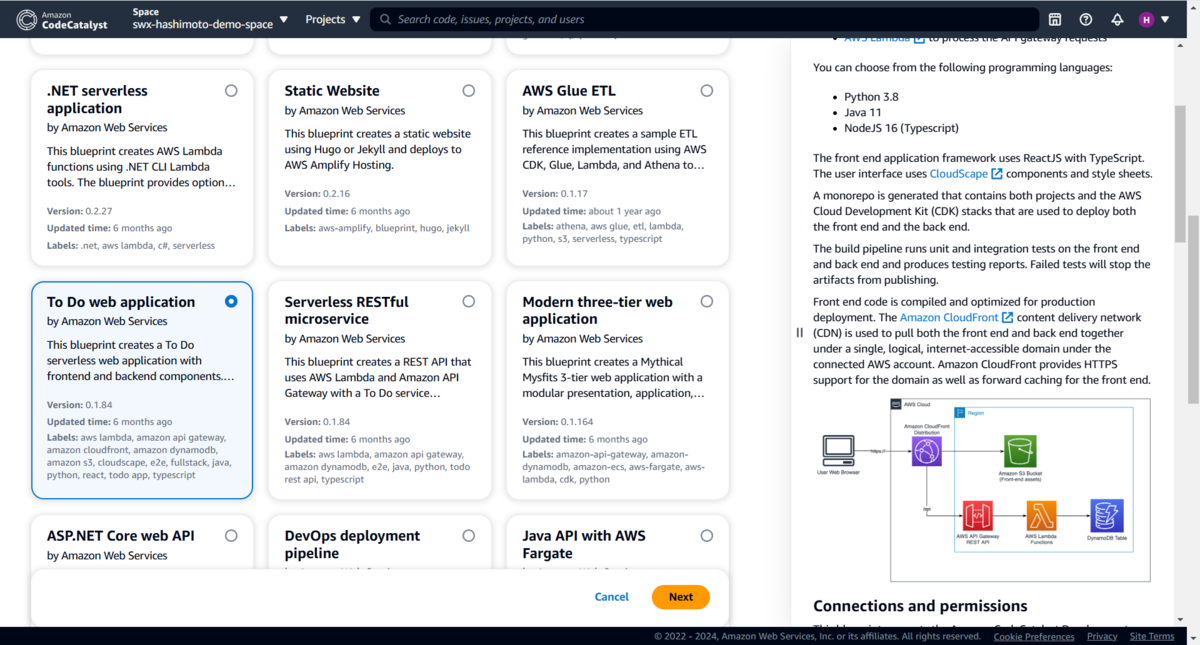Select the Static Website radio button

[469, 91]
